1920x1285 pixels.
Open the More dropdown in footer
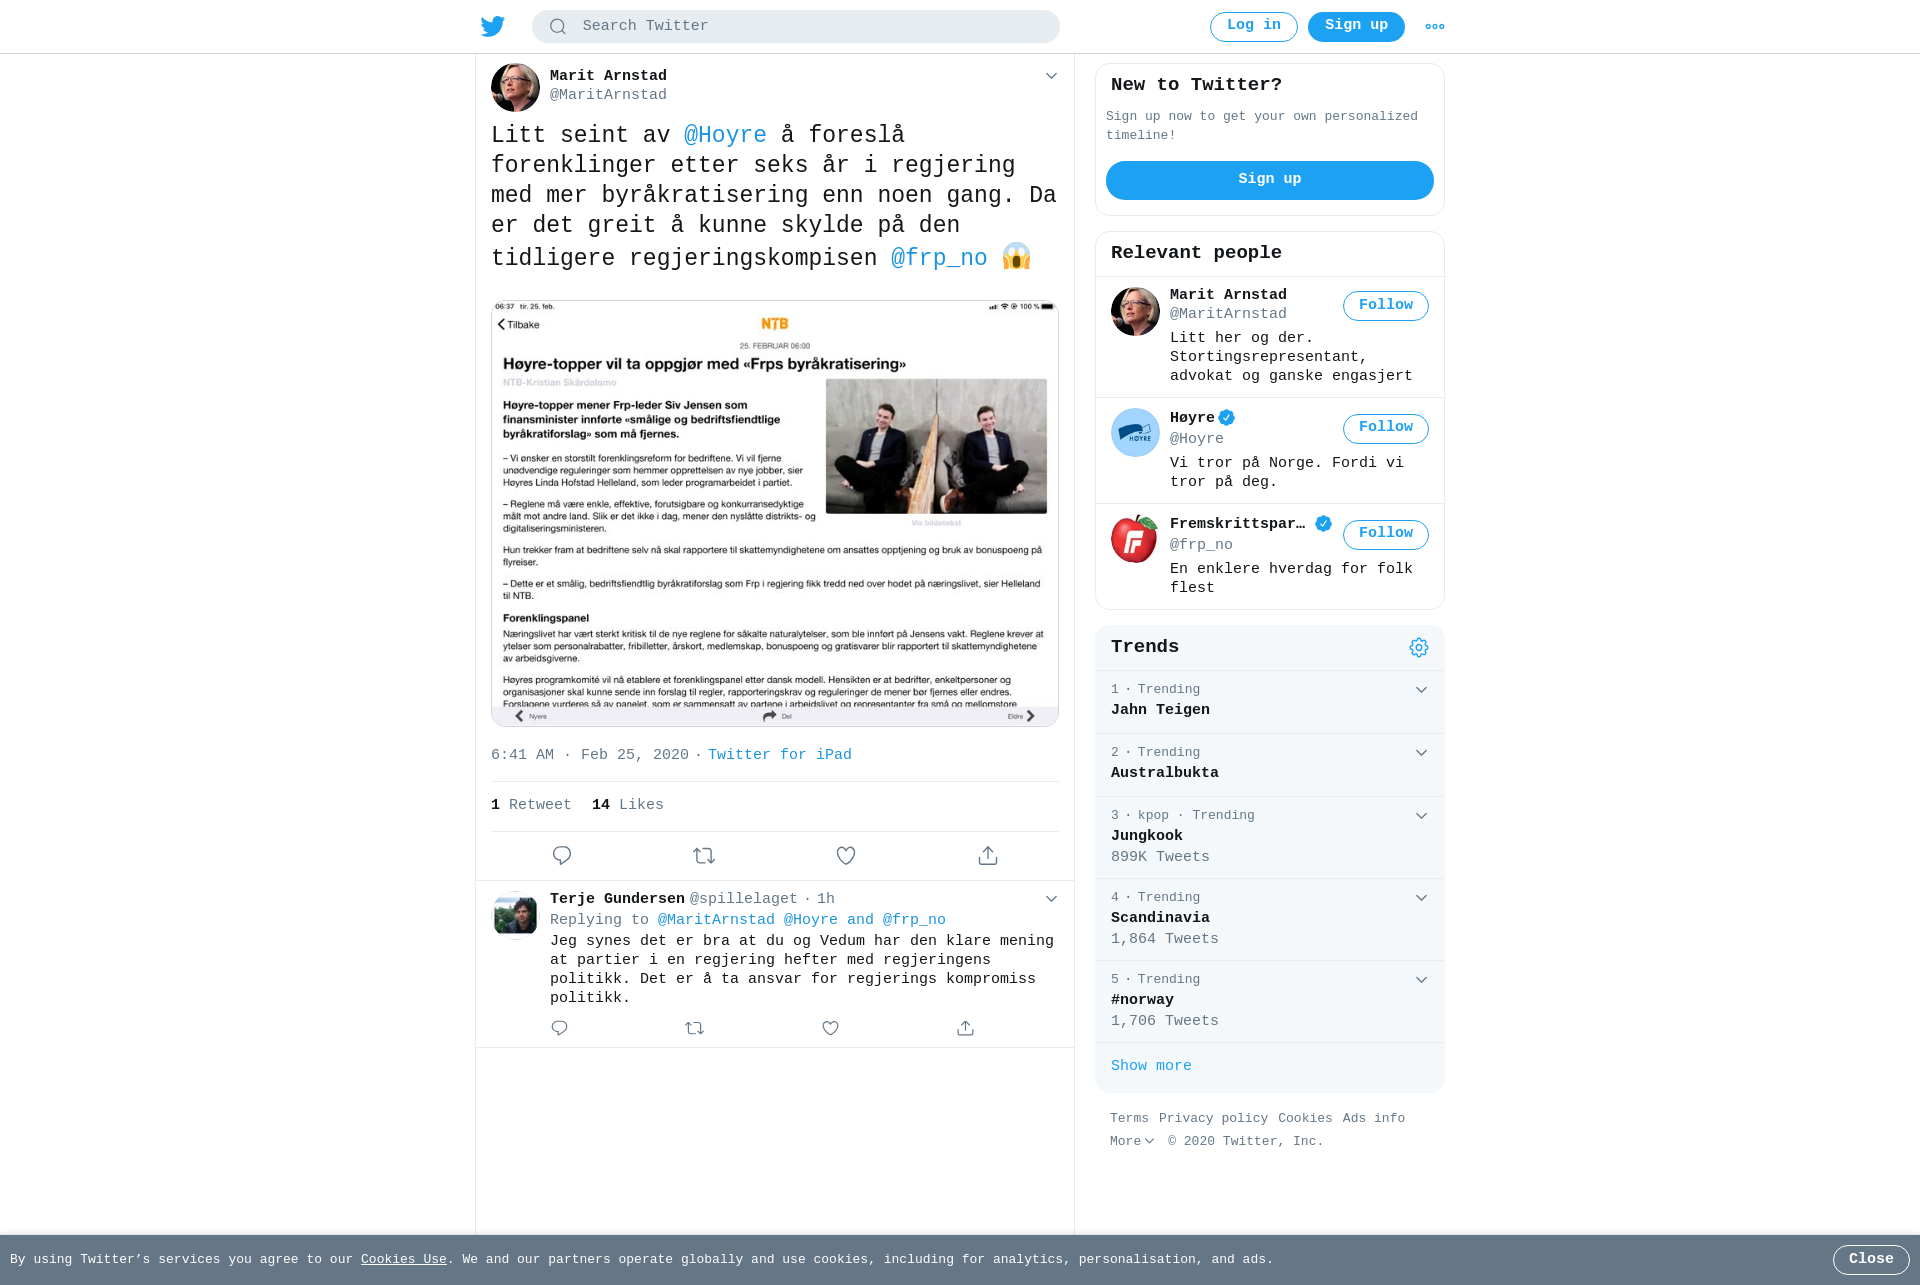1132,1141
